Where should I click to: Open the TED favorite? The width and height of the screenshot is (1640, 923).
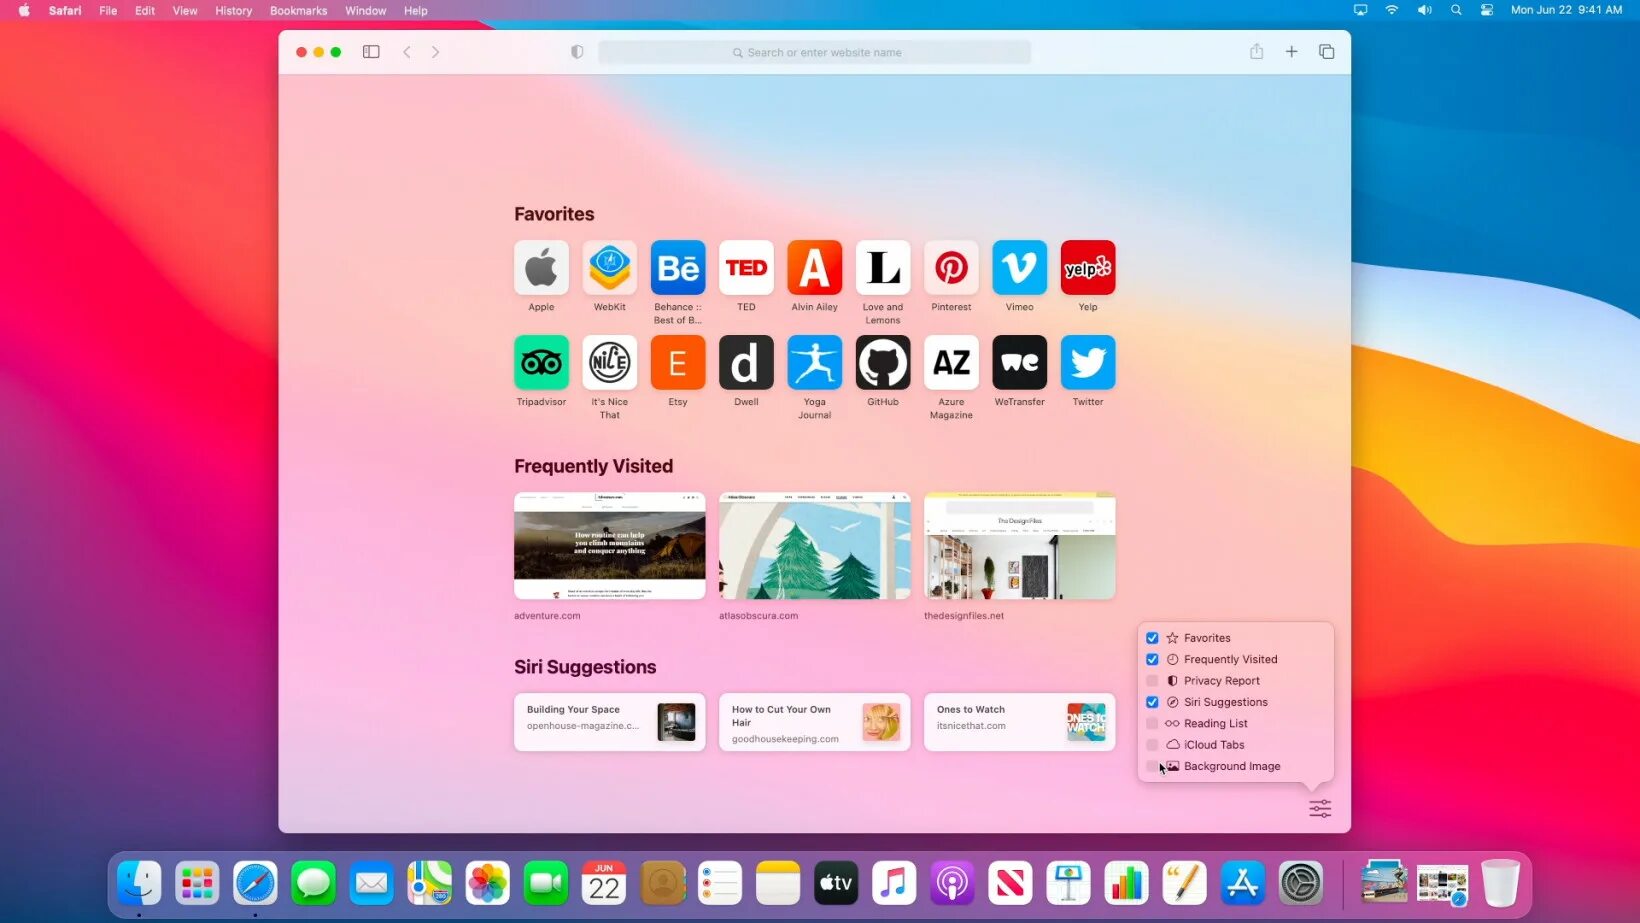(746, 267)
